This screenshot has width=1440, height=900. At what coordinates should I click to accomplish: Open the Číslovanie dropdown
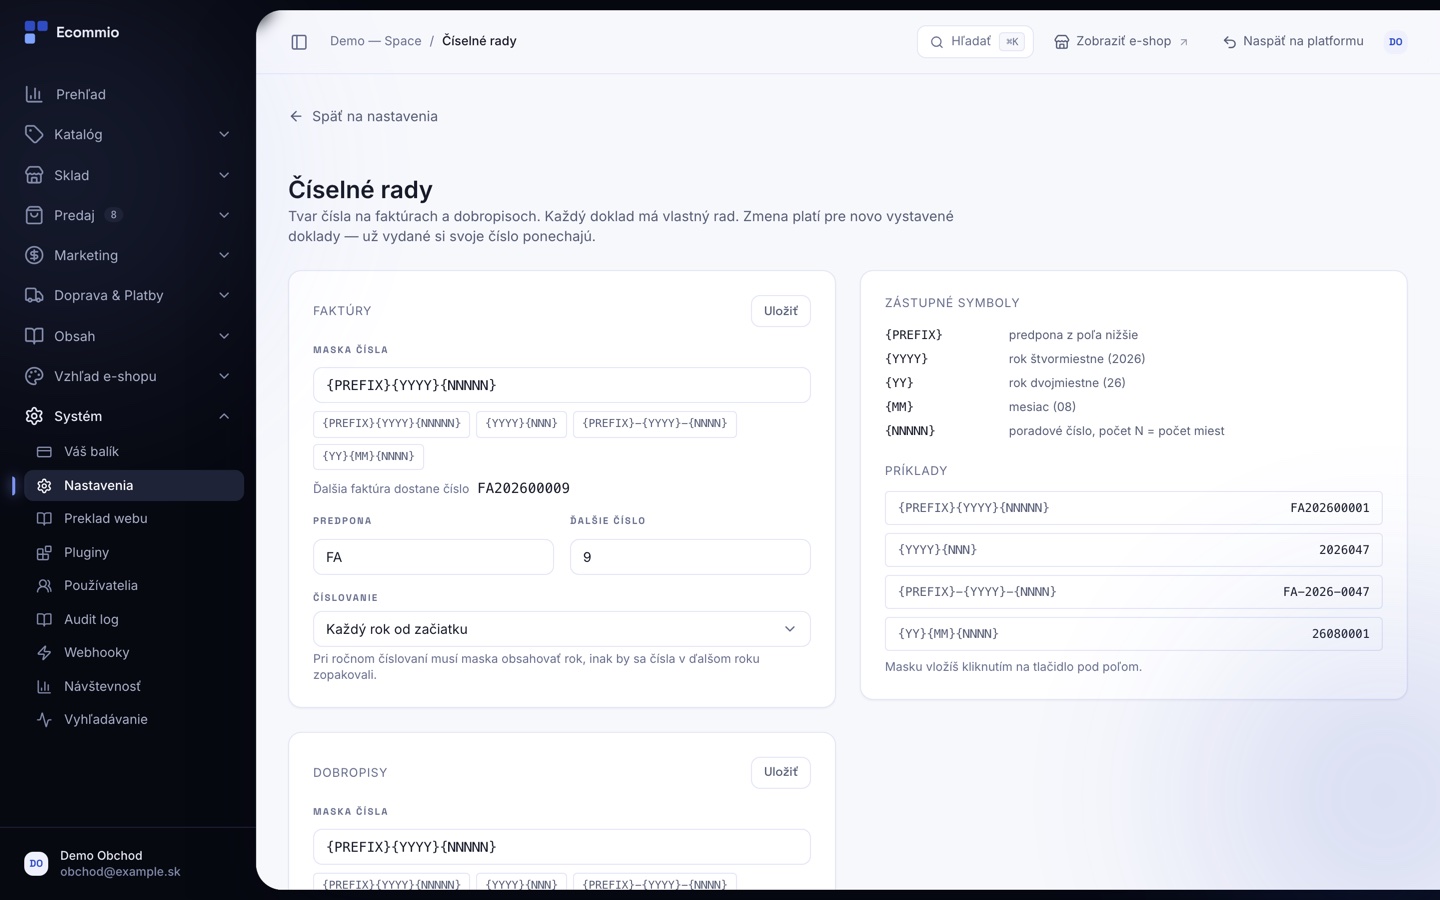pyautogui.click(x=561, y=629)
